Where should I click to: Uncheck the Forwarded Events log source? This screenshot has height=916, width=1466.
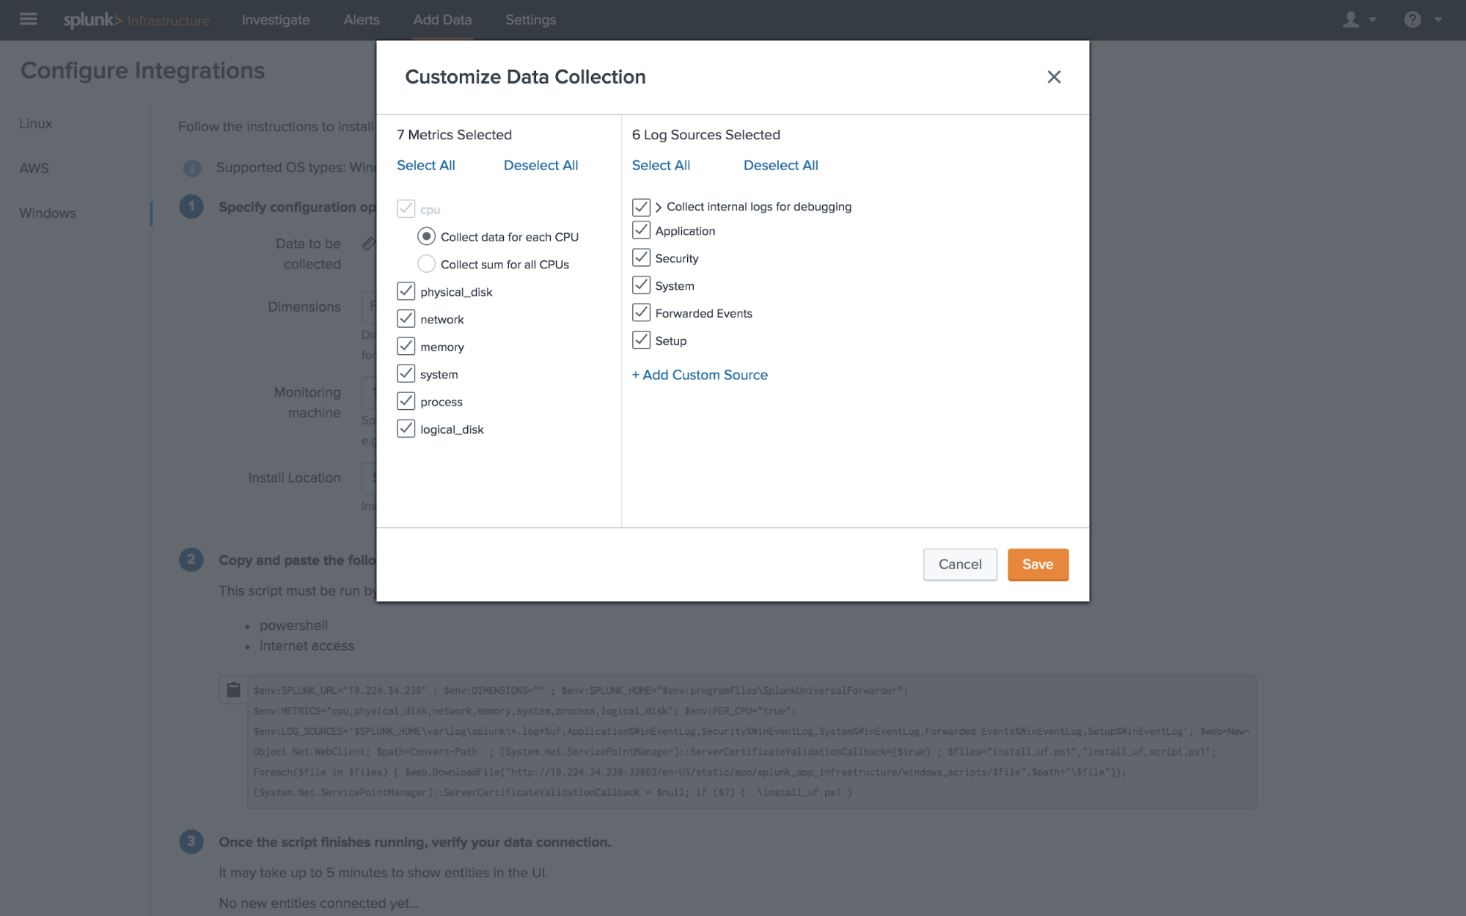[x=641, y=311]
